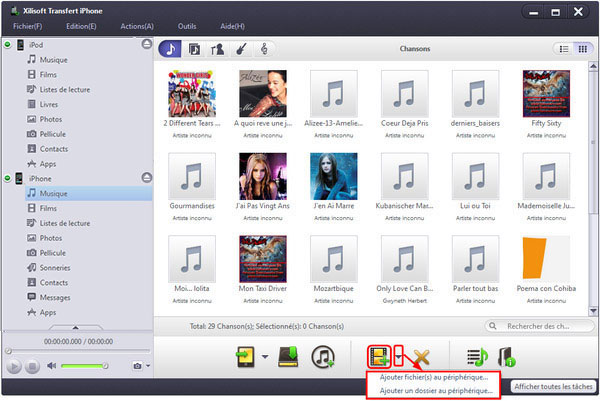The image size is (600, 401).
Task: Click the device info icon
Action: coord(507,357)
